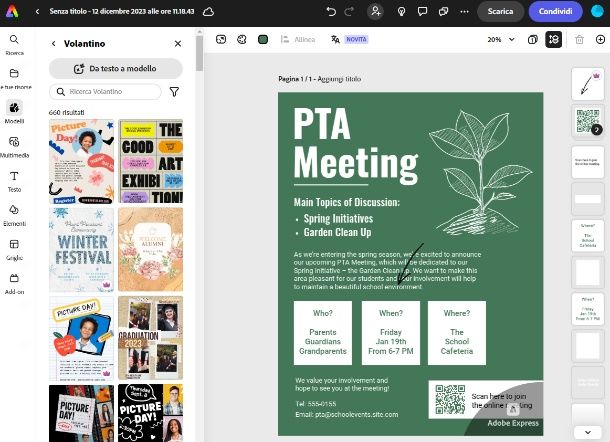
Task: Click the present/share screens icon in top bar
Action: click(443, 12)
